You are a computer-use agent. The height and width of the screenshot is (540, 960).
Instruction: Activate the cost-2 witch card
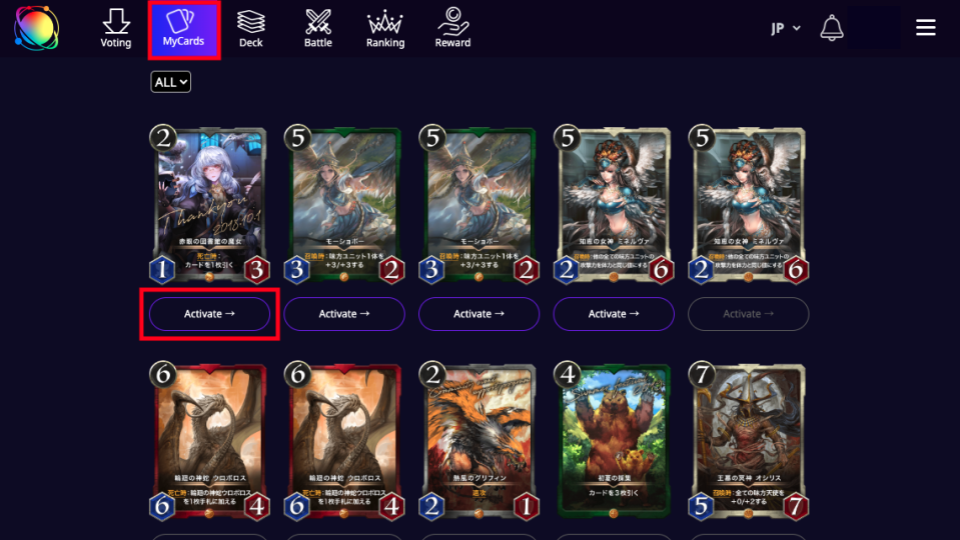[209, 313]
